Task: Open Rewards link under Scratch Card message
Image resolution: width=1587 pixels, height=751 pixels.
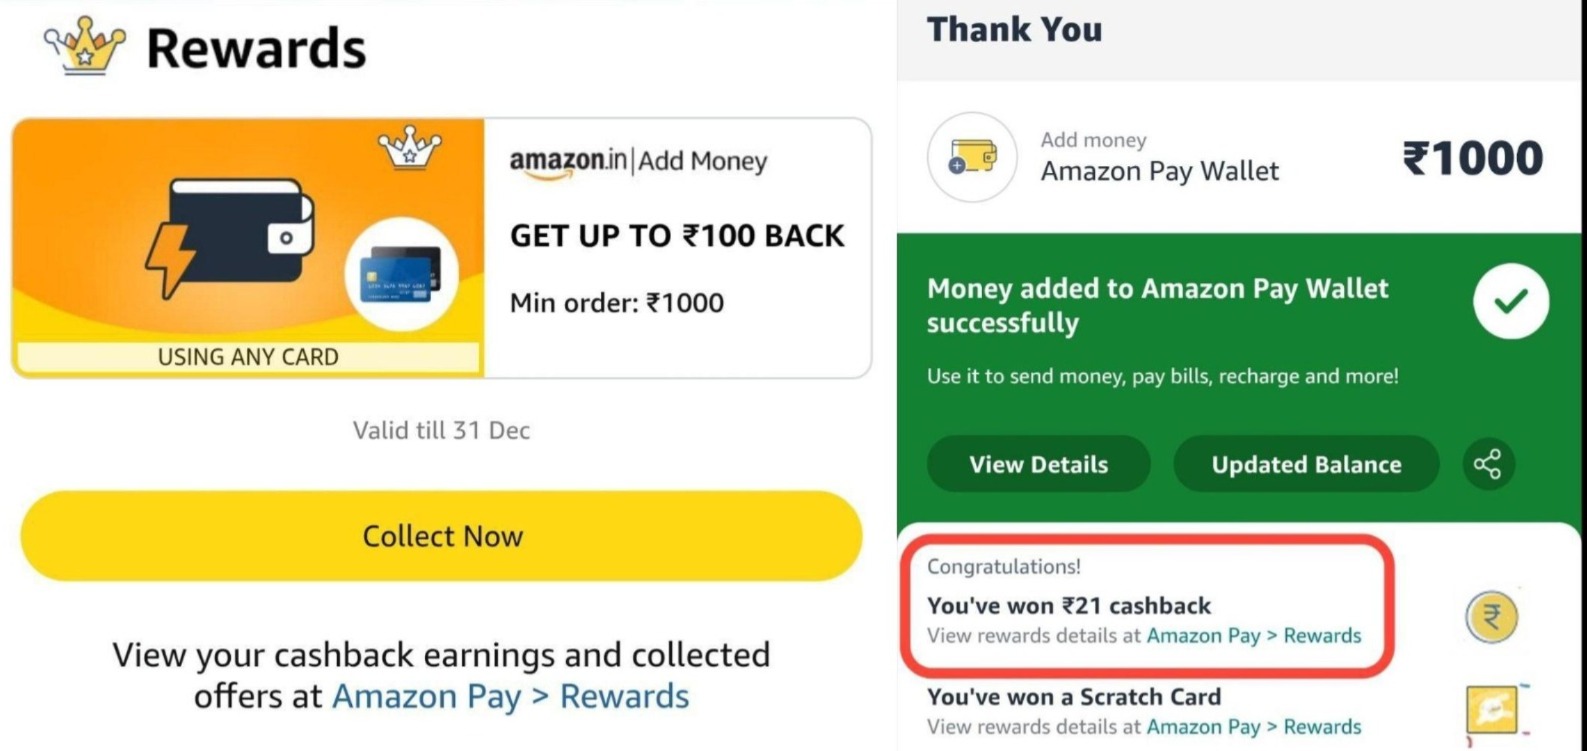Action: click(1253, 727)
